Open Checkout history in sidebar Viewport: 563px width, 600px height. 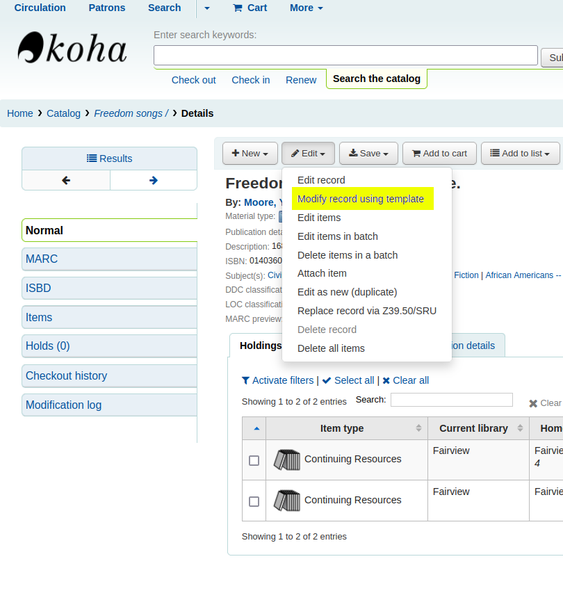click(x=109, y=376)
